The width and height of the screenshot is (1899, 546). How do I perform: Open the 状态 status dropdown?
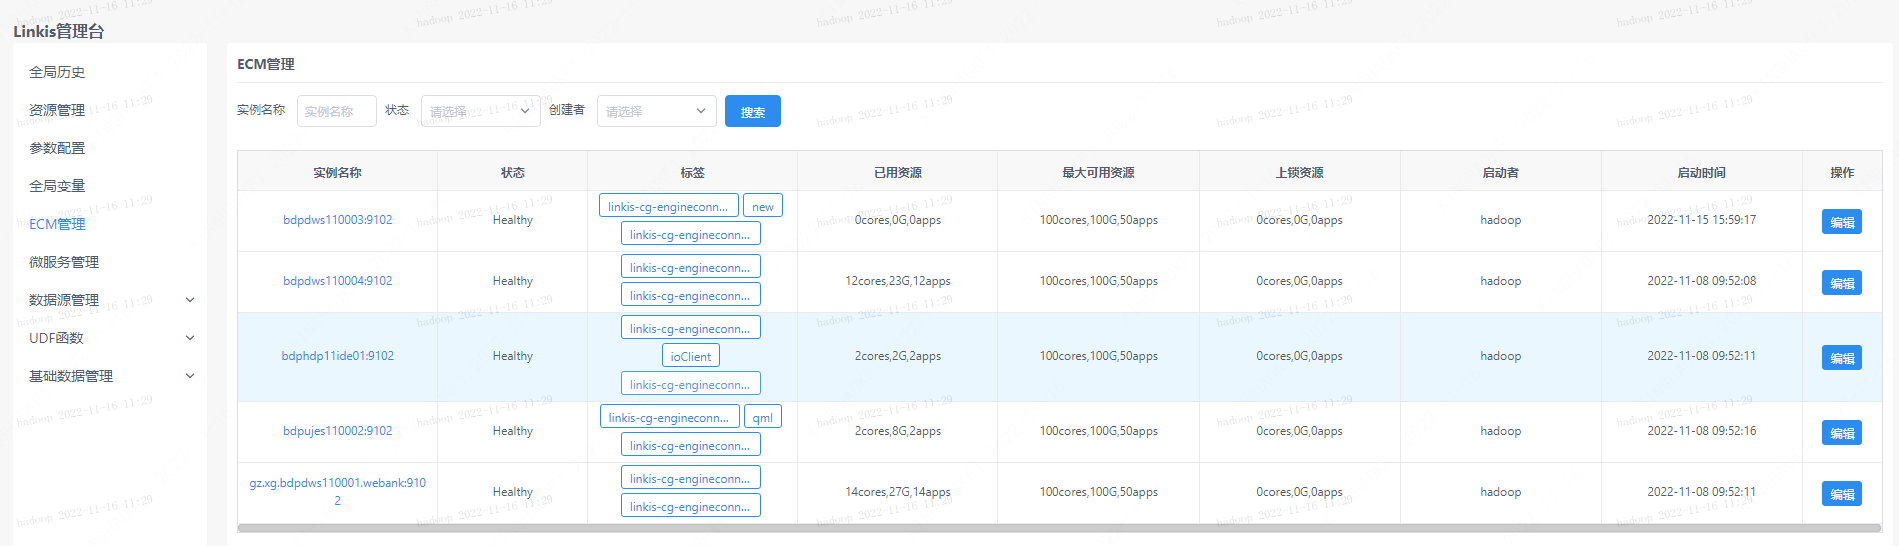pyautogui.click(x=480, y=111)
